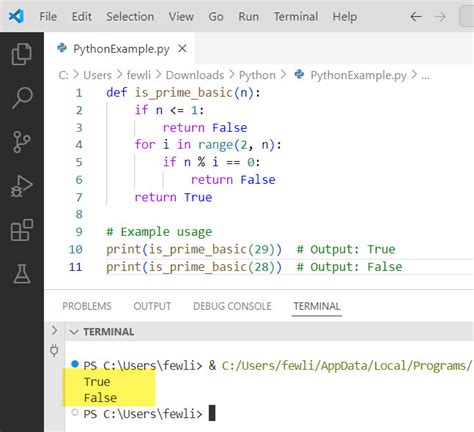Open the Help menu

[x=345, y=16]
